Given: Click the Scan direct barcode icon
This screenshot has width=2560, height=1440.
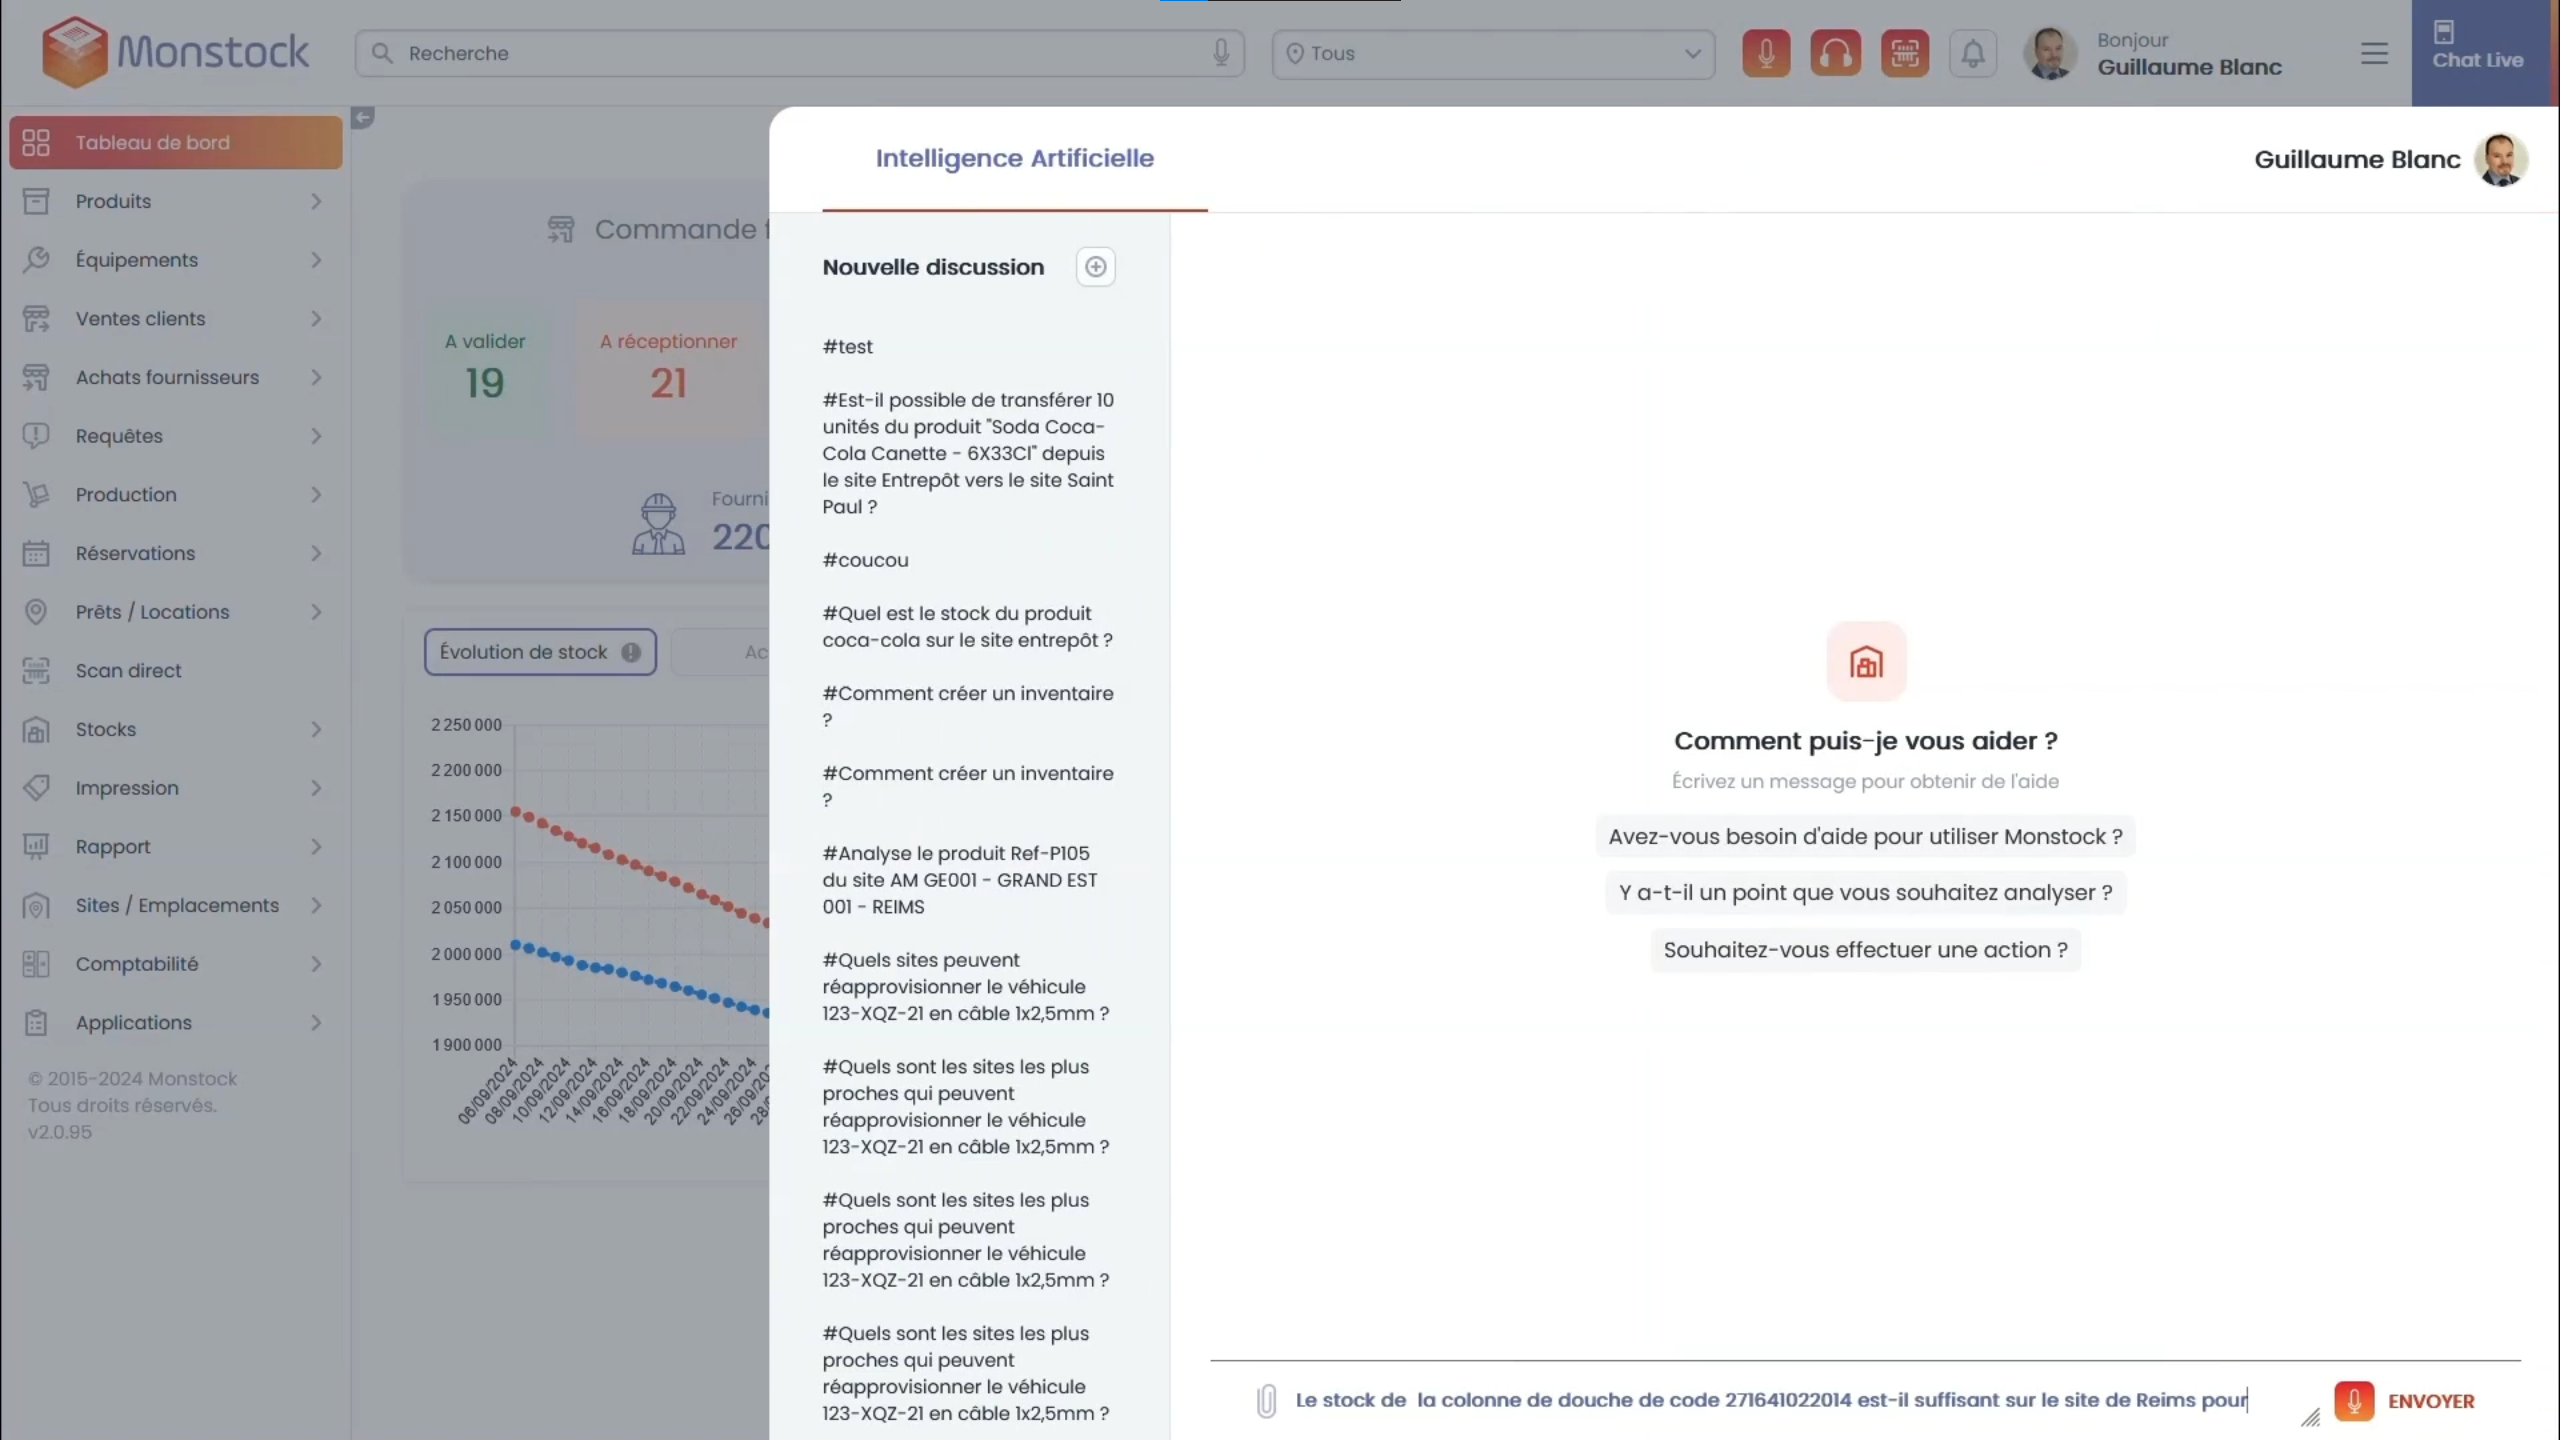Looking at the screenshot, I should tap(36, 671).
